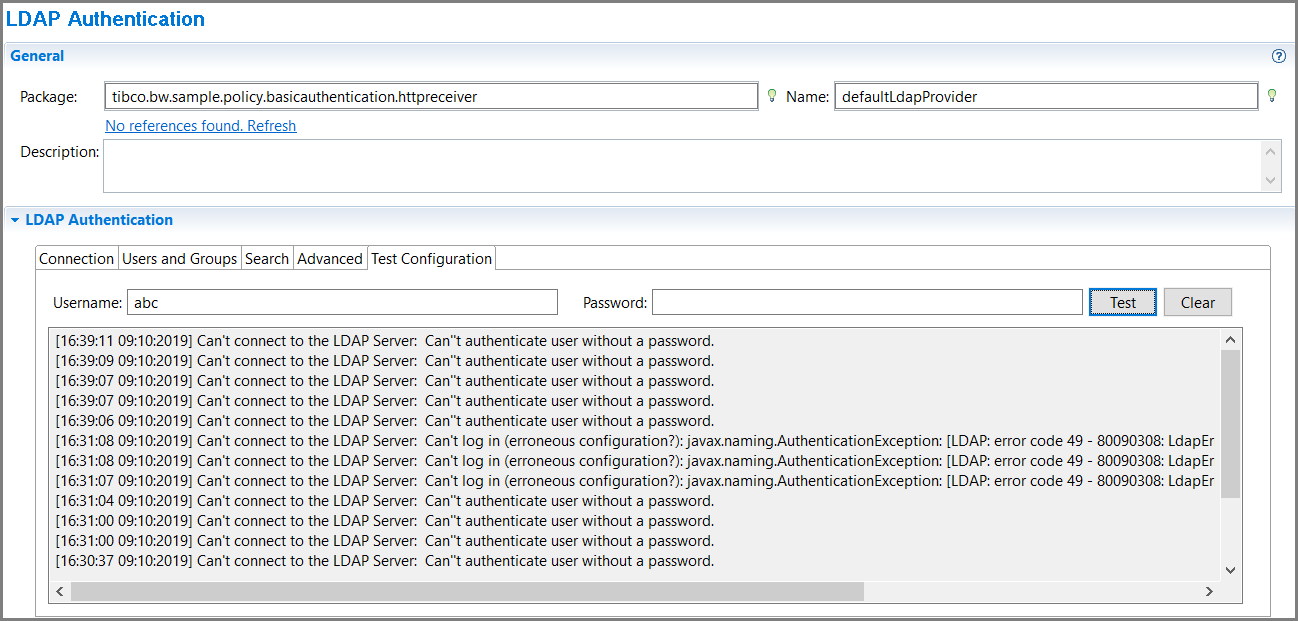Collapse the LDAP Authentication section
1298x621 pixels.
14,220
